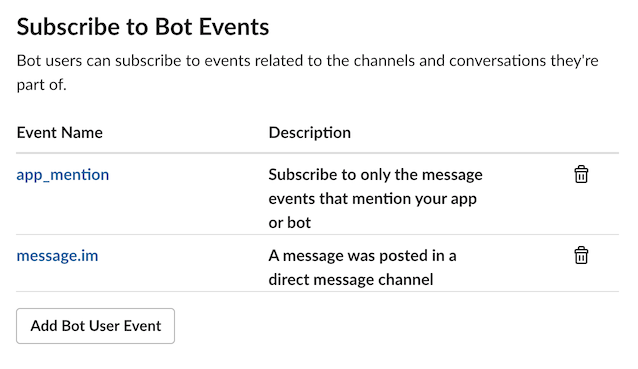Select text 'events that mention your app'
This screenshot has height=369, width=638.
point(372,199)
